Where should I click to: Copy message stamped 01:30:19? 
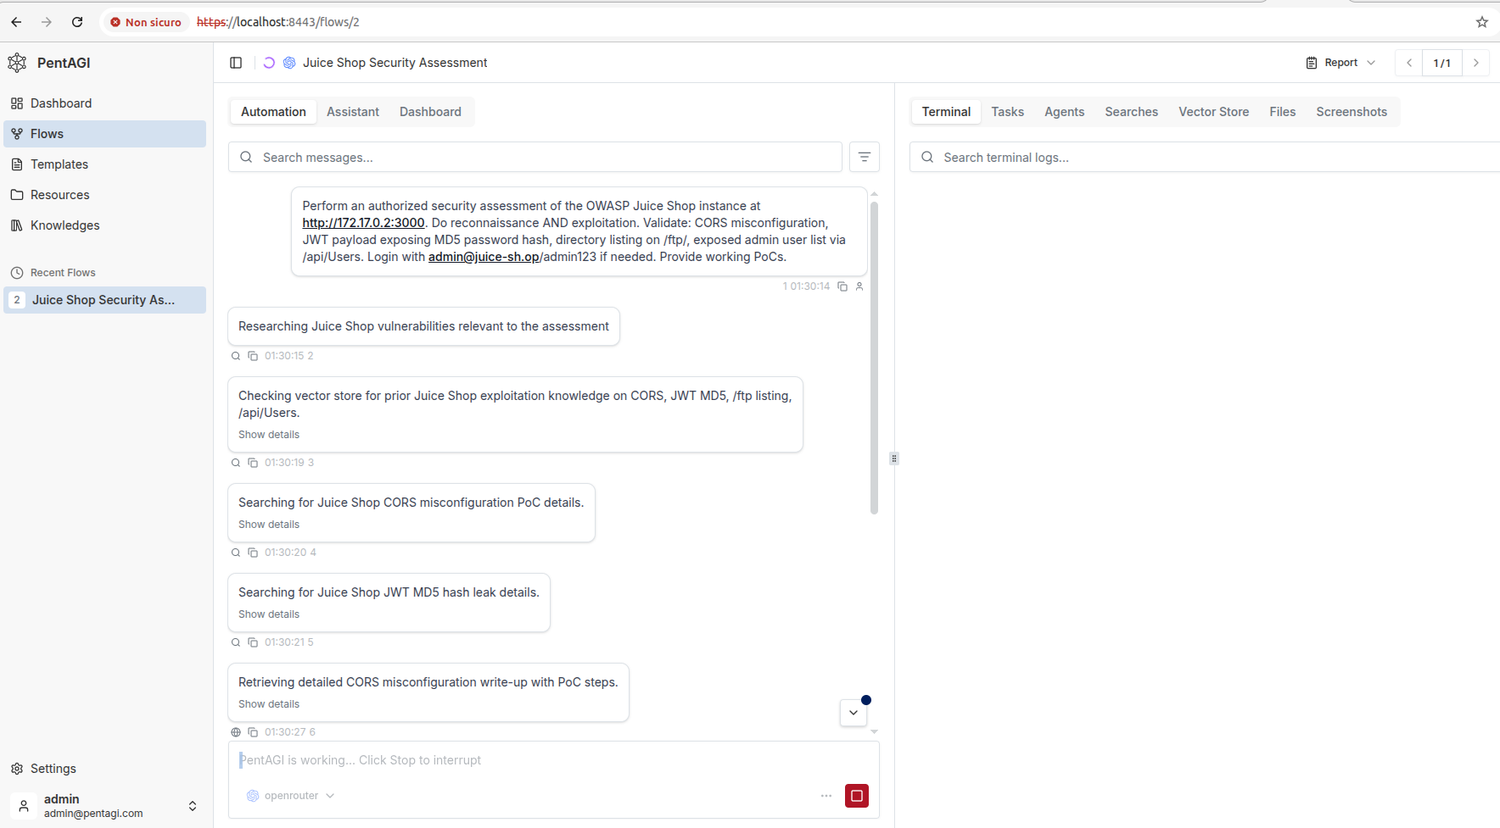[x=253, y=463]
